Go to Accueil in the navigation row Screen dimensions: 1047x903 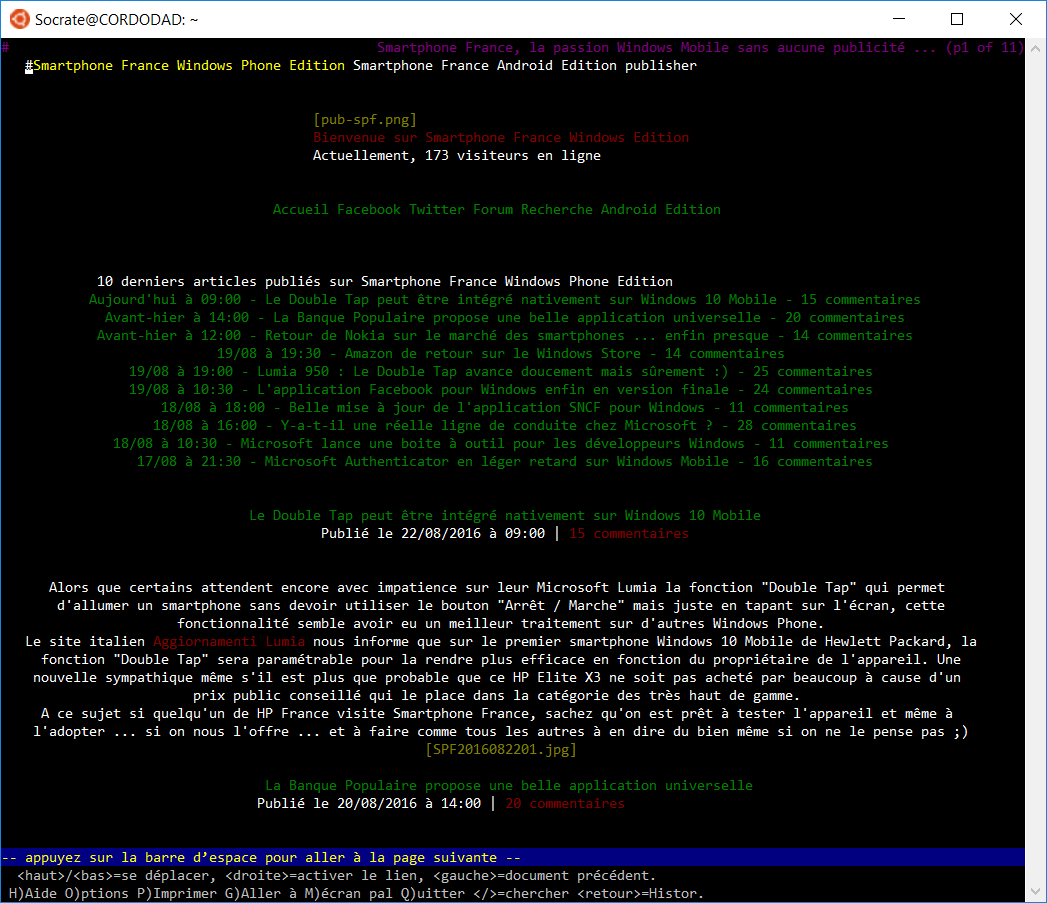300,210
